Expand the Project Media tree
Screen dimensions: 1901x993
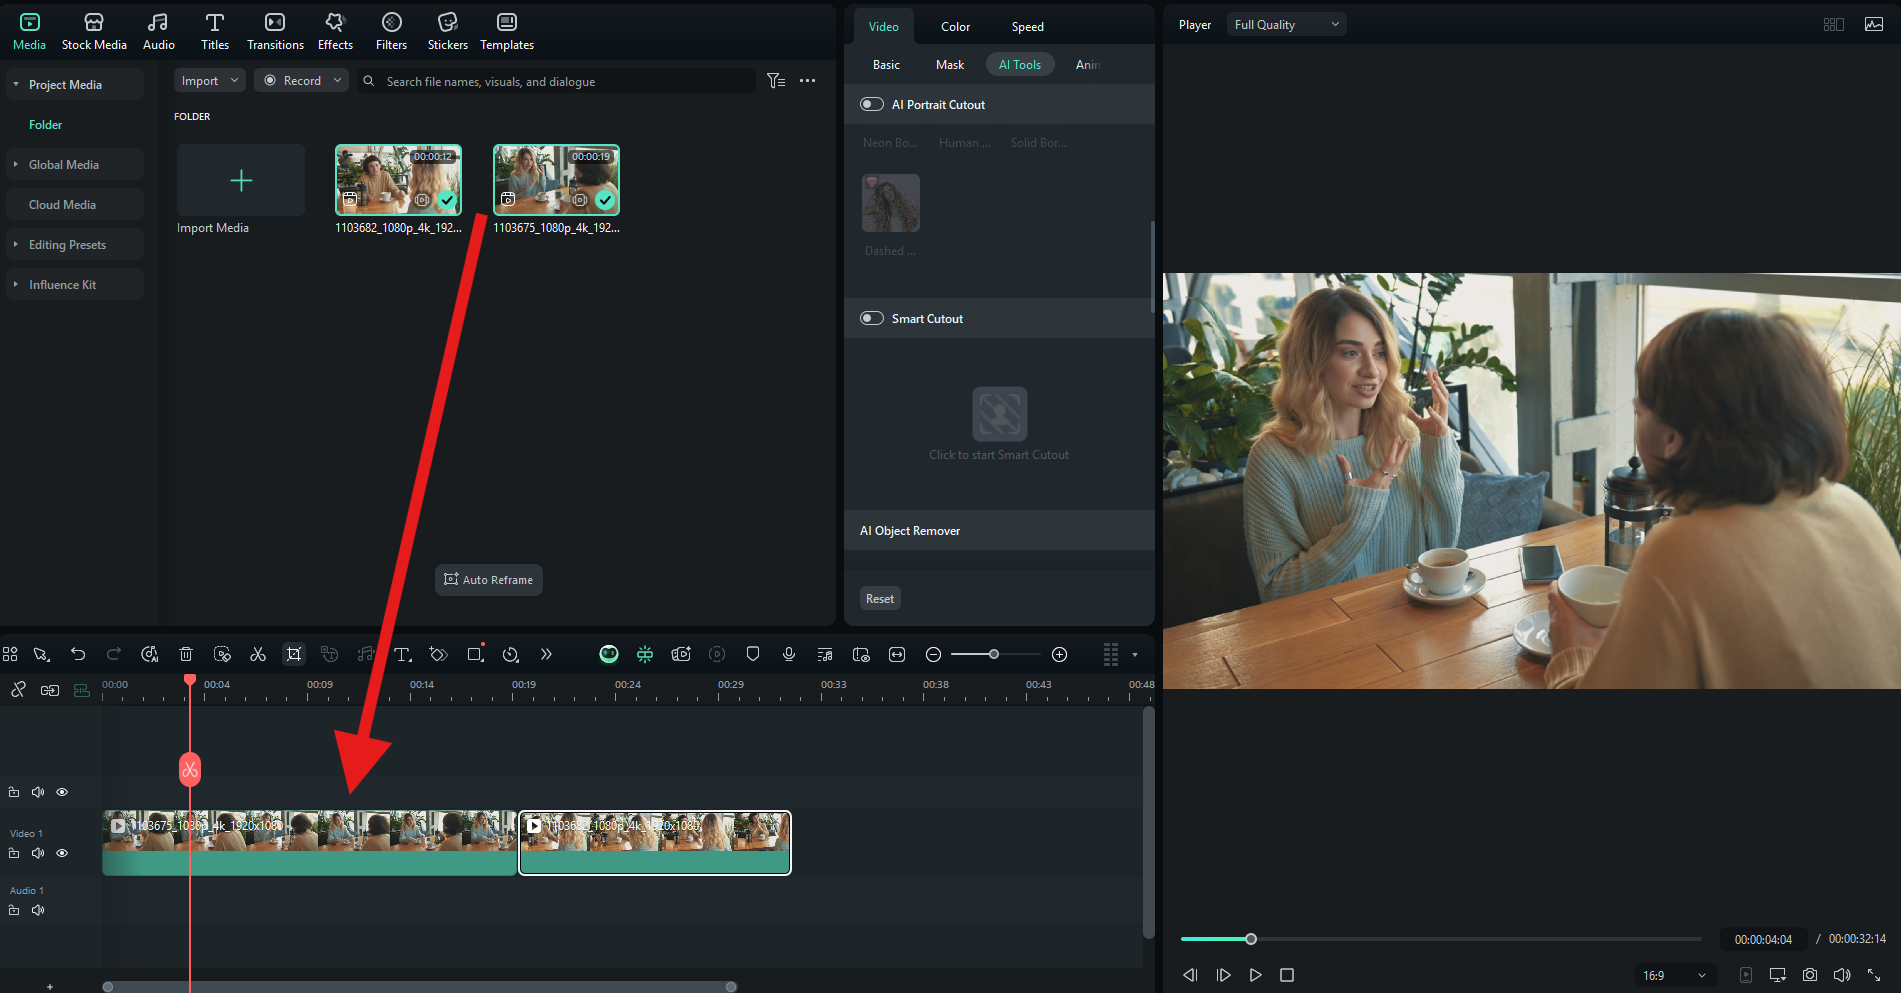point(16,85)
